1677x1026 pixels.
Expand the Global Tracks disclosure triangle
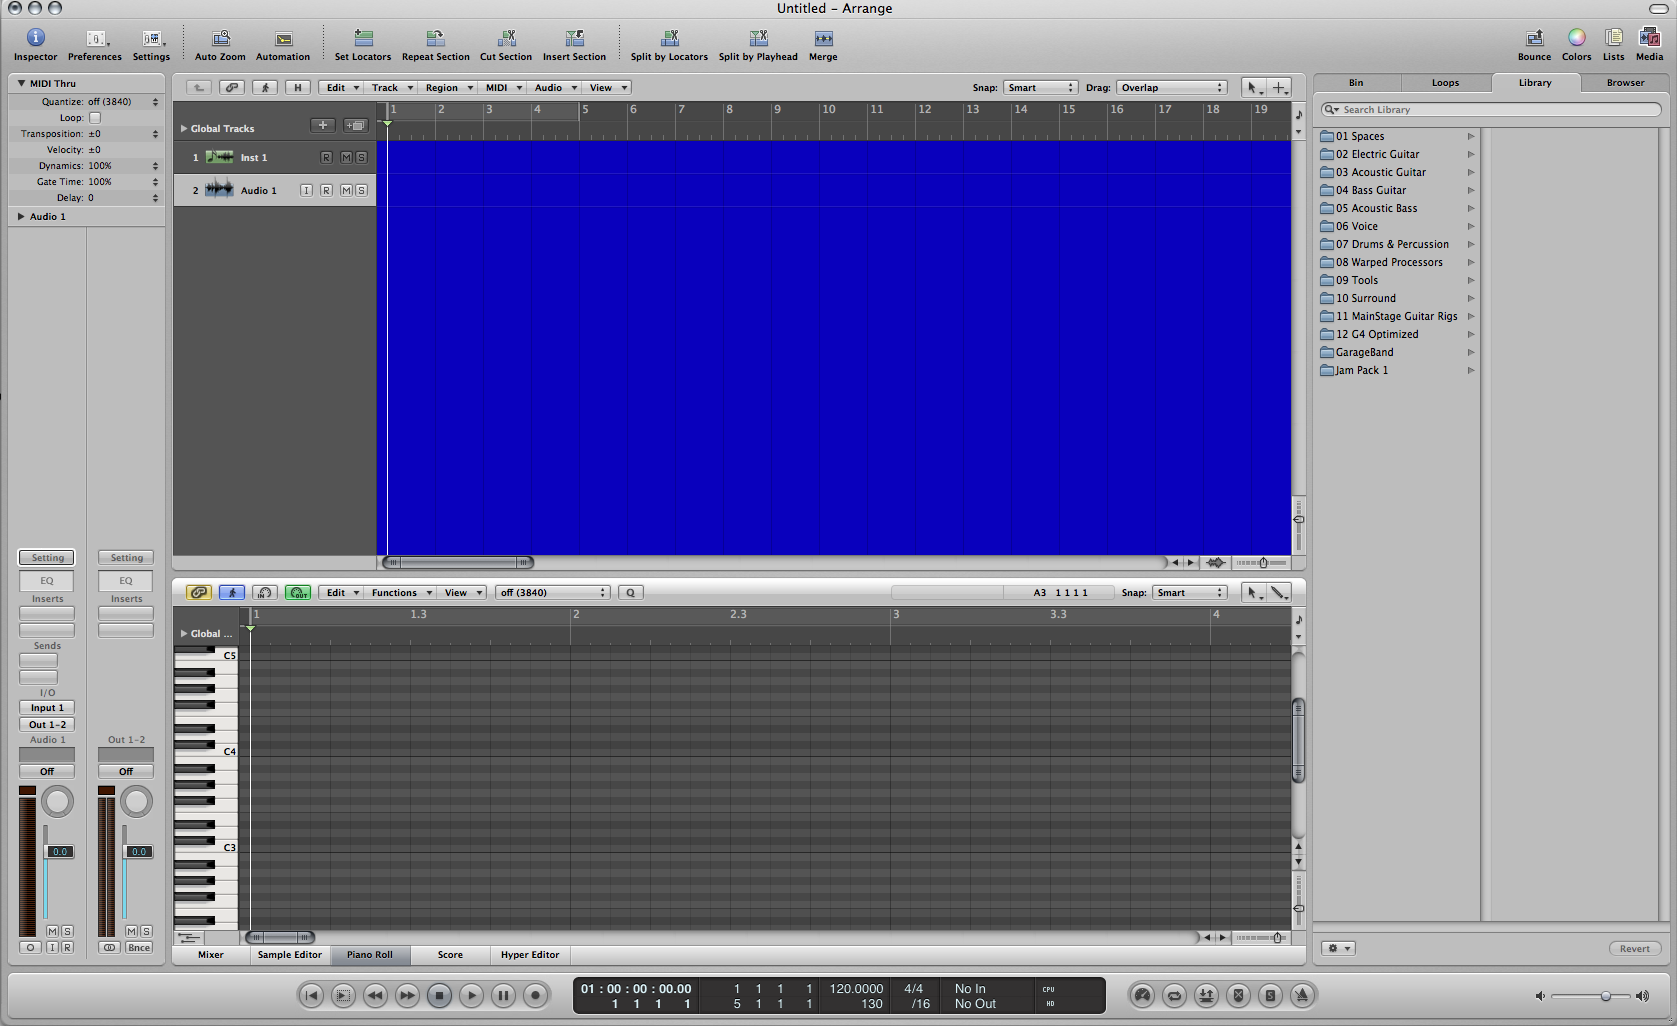click(x=184, y=129)
